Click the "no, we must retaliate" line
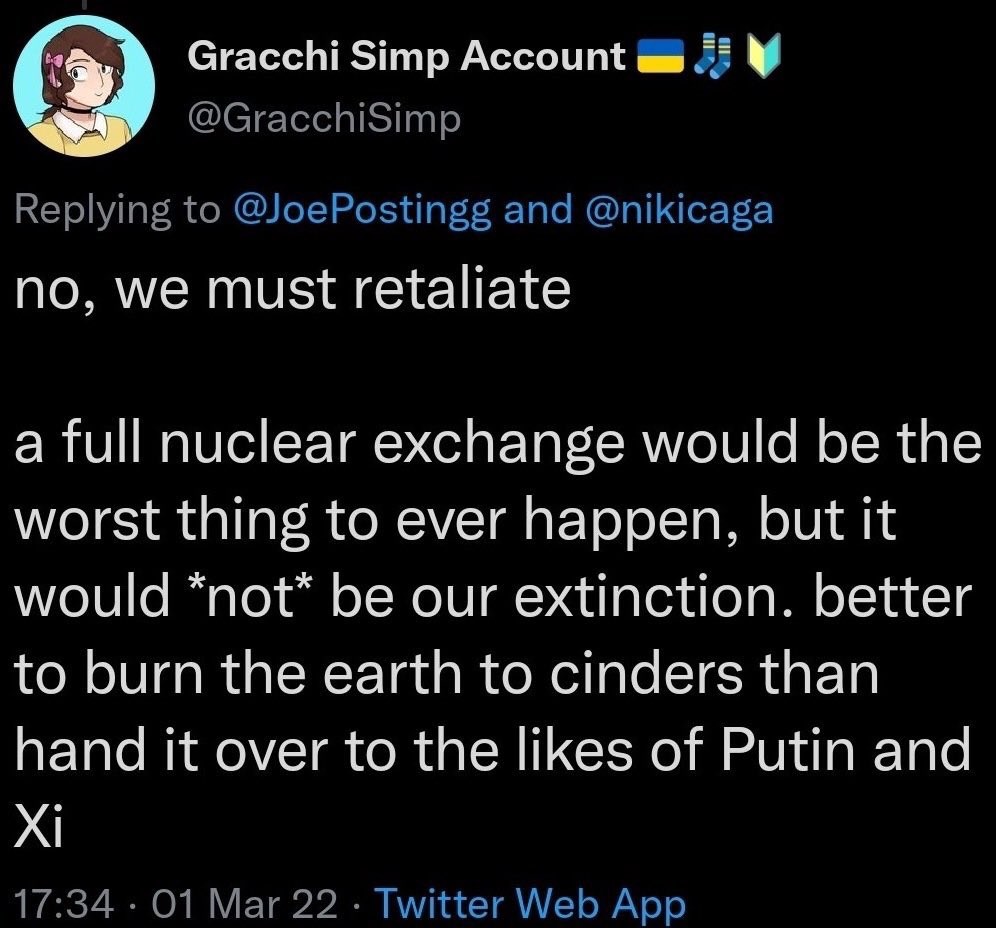996x928 pixels. [x=293, y=288]
